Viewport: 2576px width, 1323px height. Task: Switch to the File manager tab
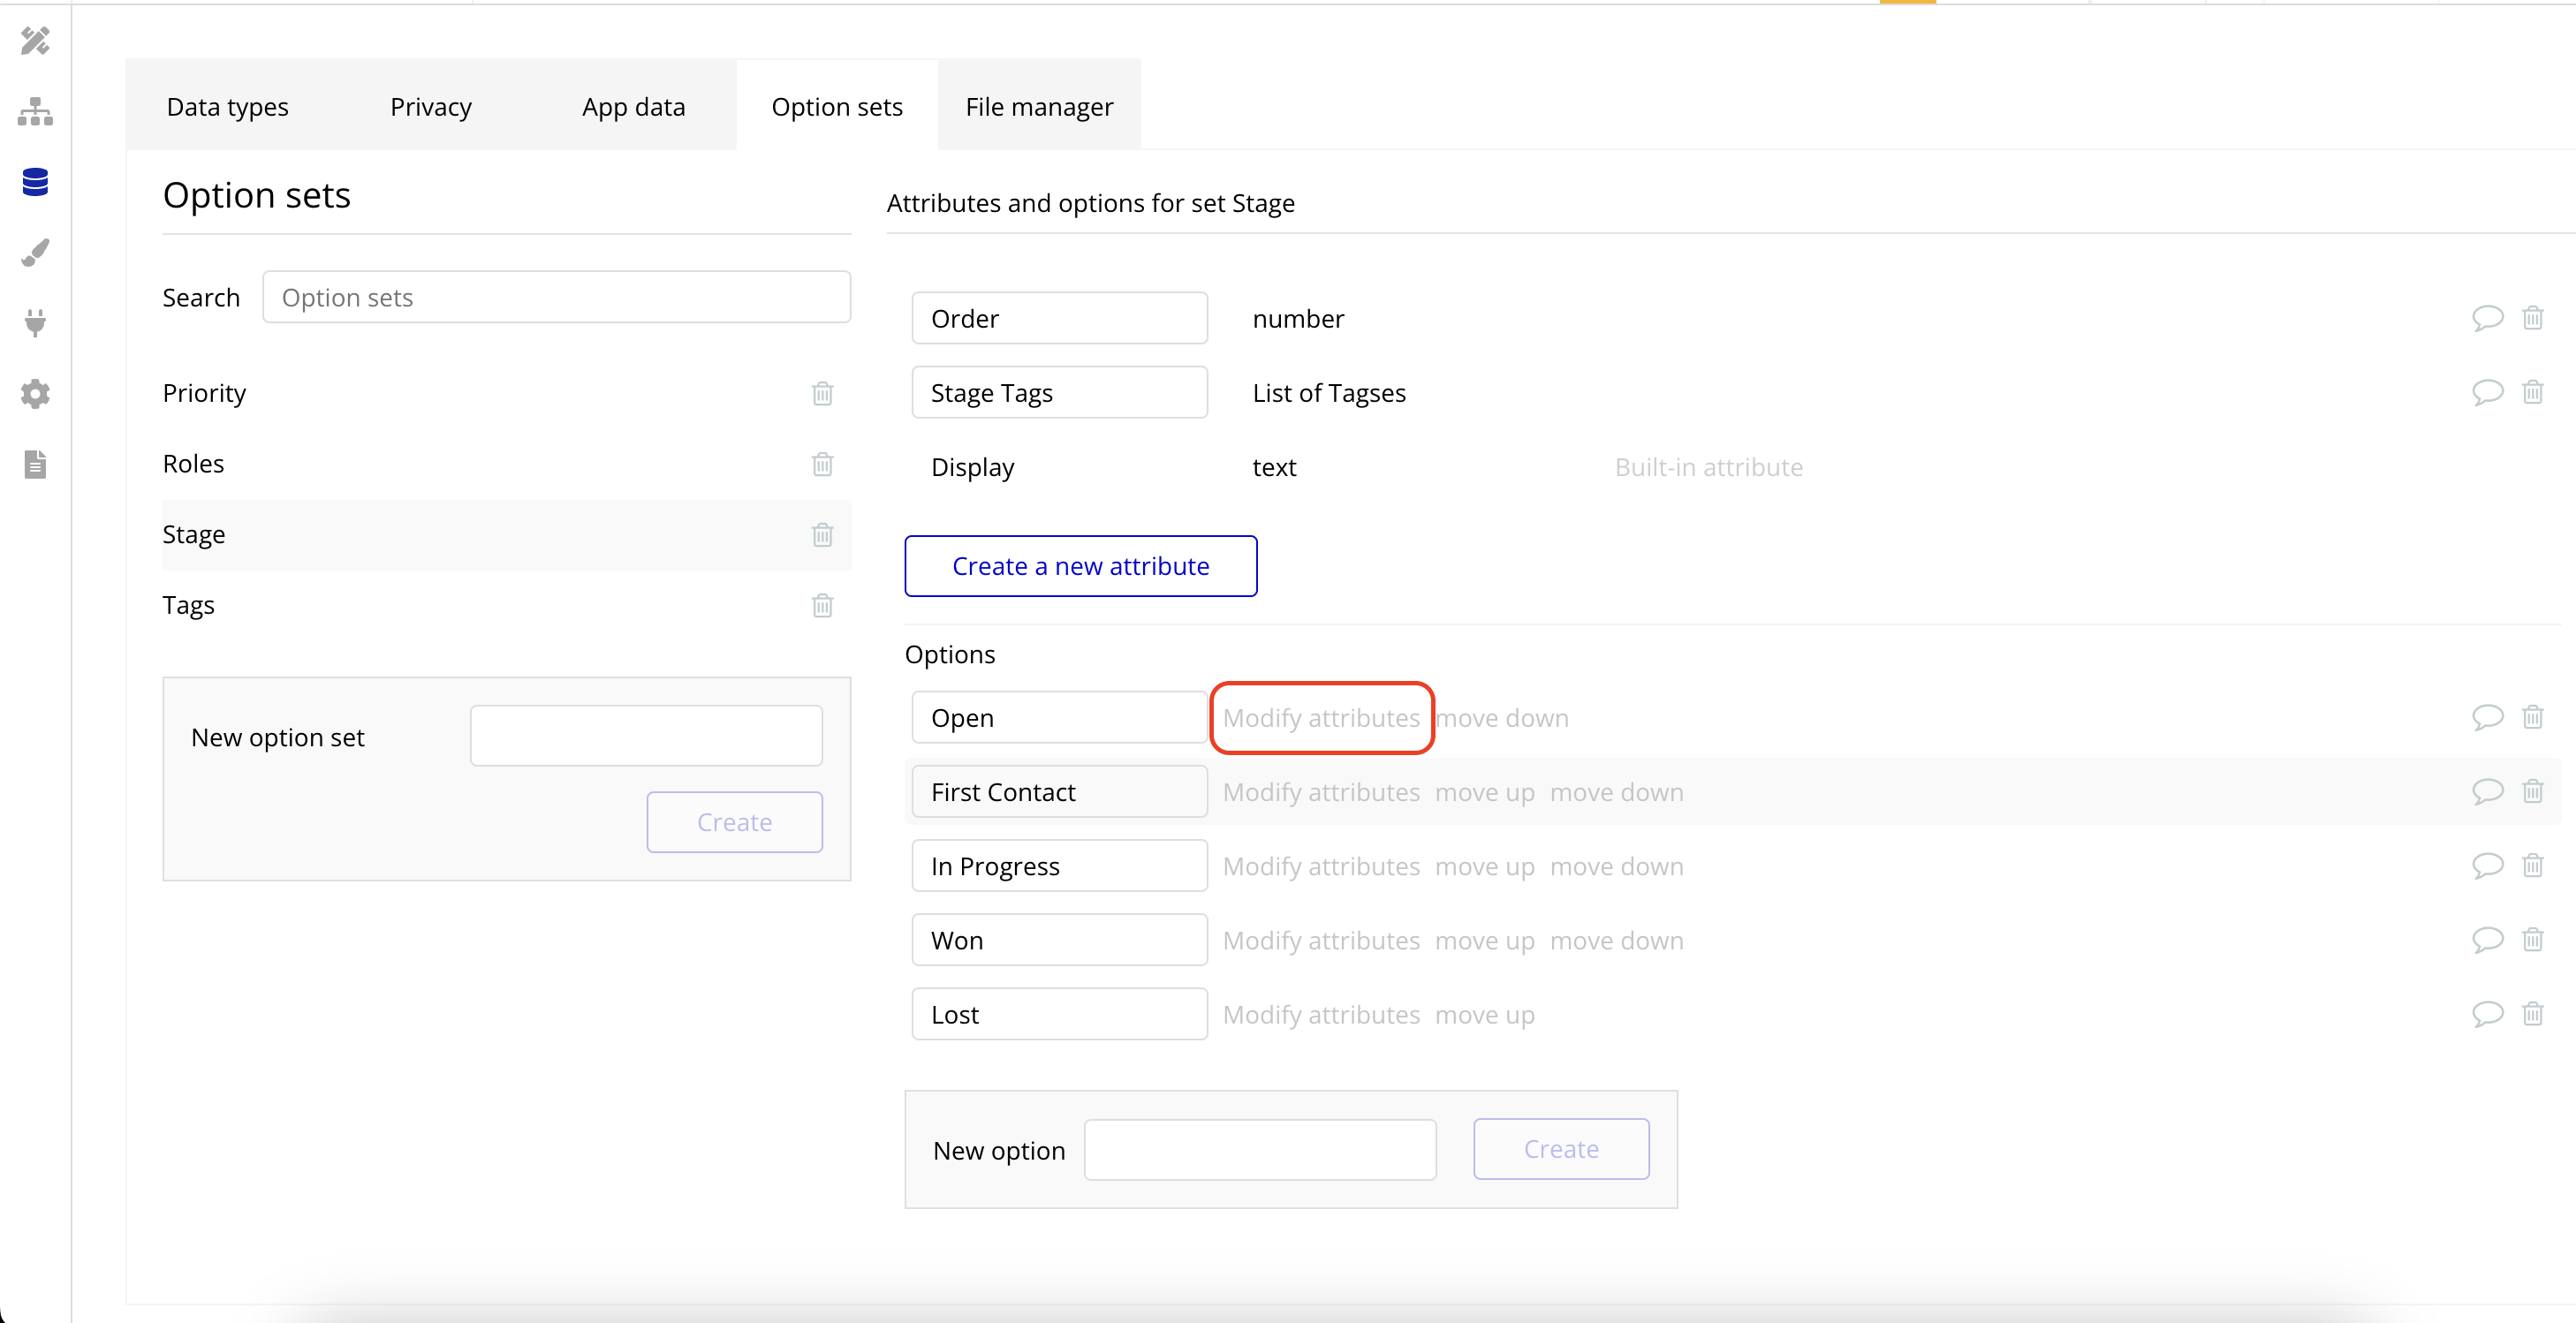[x=1039, y=106]
